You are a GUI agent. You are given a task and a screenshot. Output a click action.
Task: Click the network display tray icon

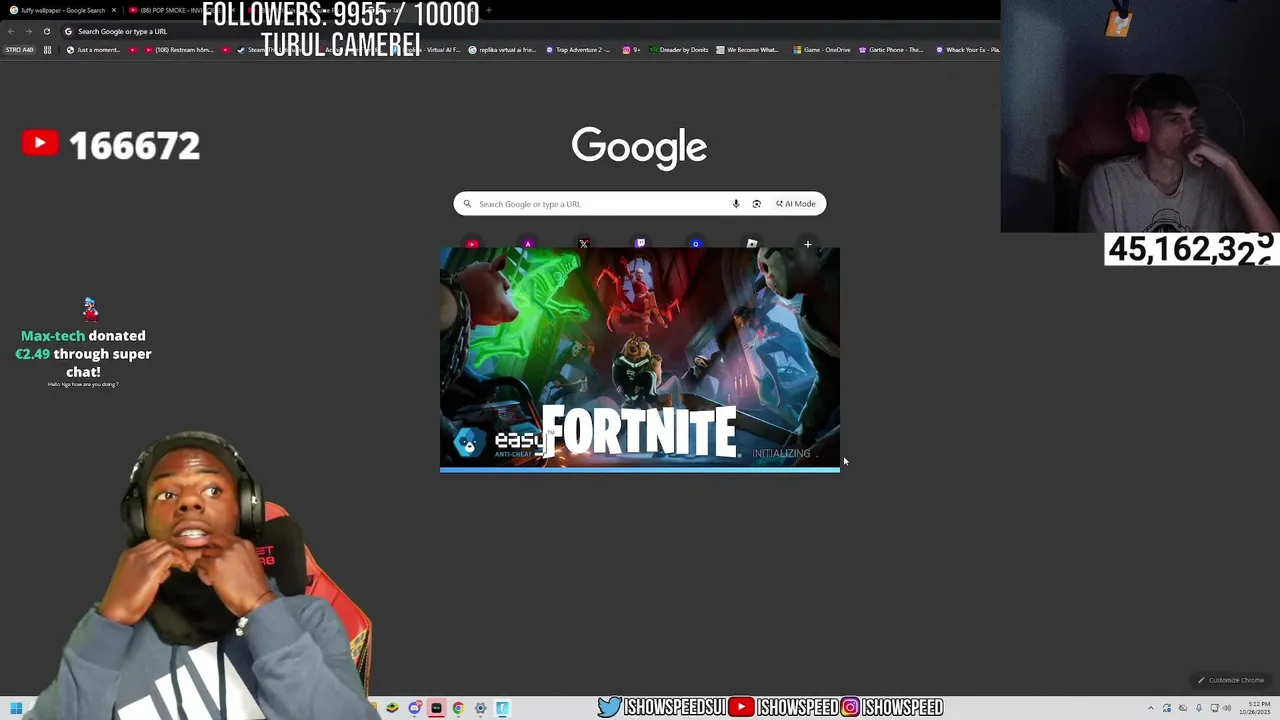pos(1214,708)
